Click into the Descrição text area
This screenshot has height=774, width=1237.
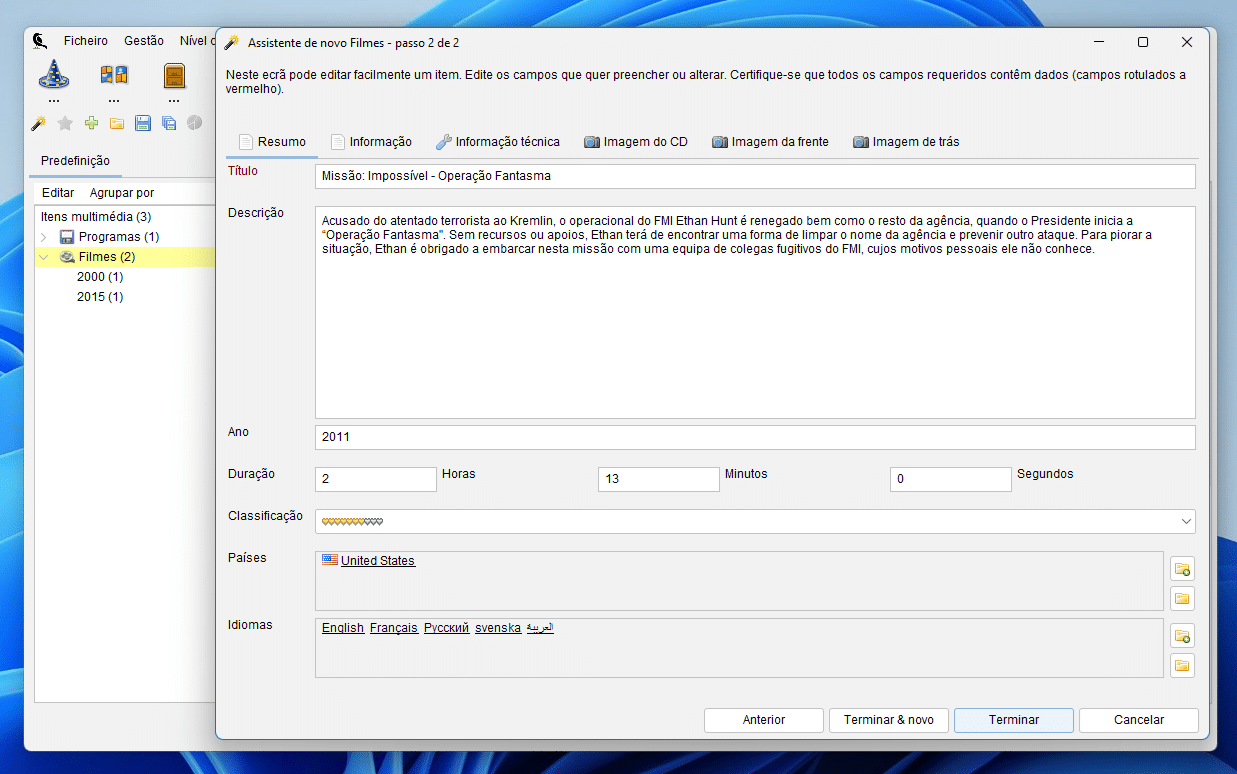[x=755, y=312]
